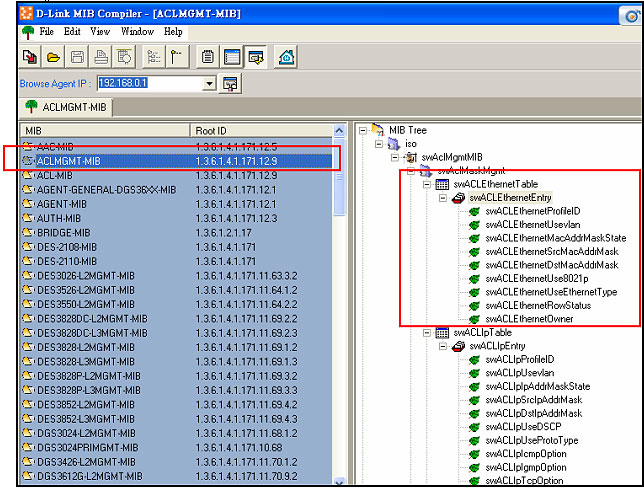Viewport: 644px width, 487px height.
Task: Click the Root ID column header
Action: click(x=260, y=130)
